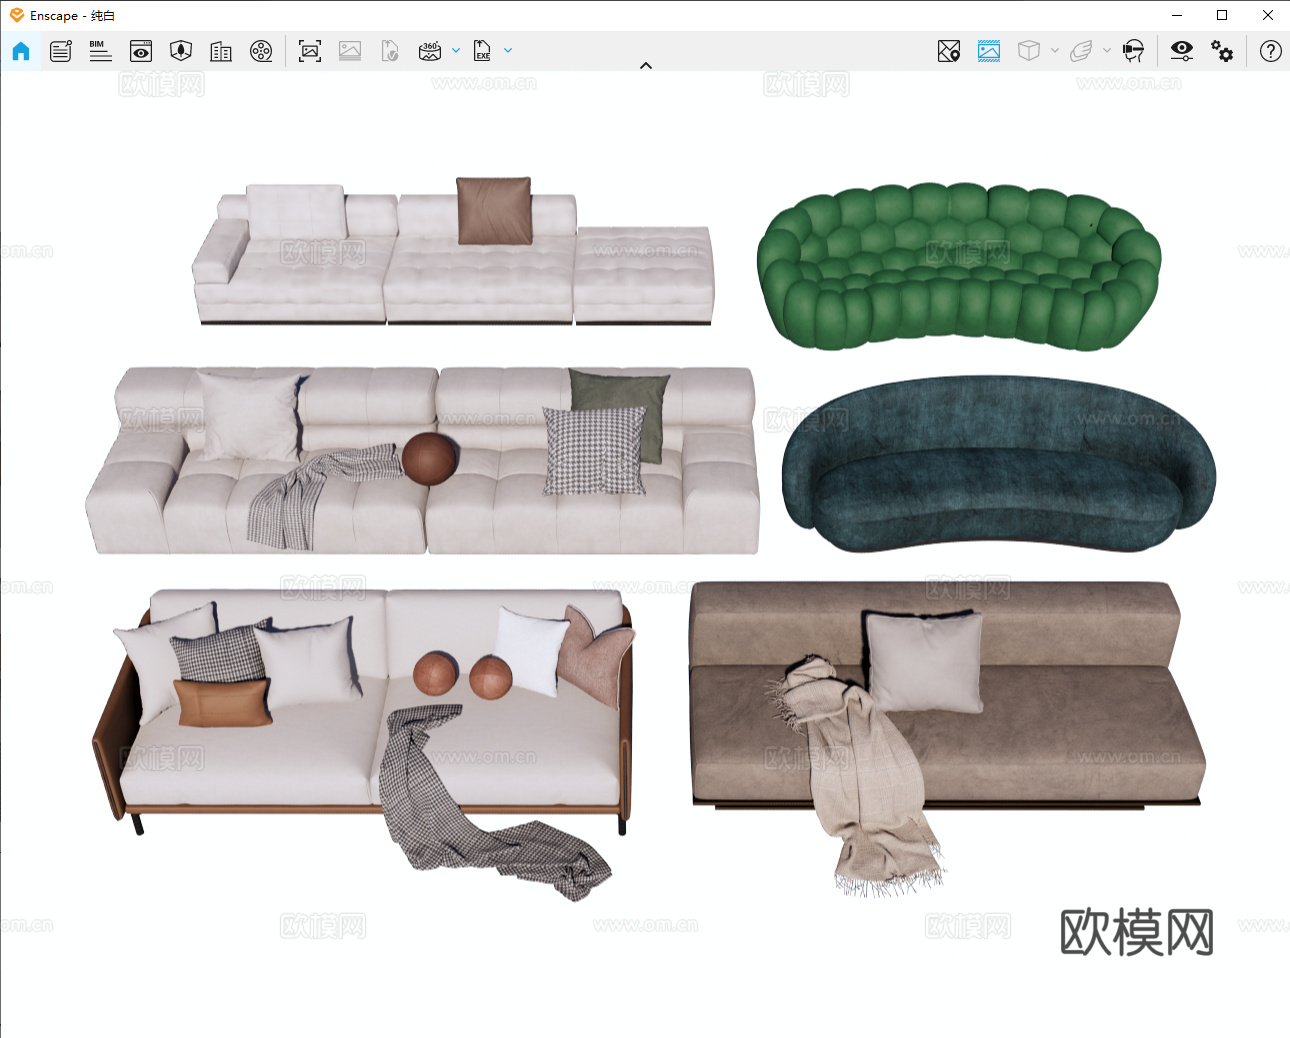Image resolution: width=1290 pixels, height=1038 pixels.
Task: Open the Asset Library tree-cube icon
Action: pyautogui.click(x=181, y=51)
